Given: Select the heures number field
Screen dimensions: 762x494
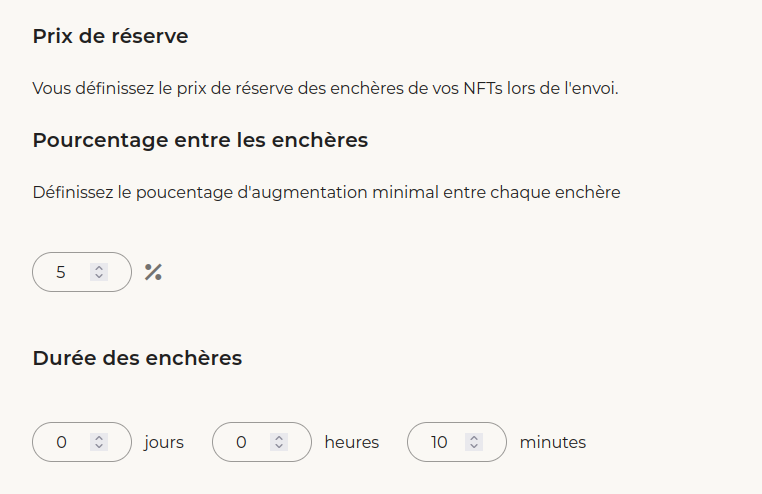Looking at the screenshot, I should (x=242, y=442).
